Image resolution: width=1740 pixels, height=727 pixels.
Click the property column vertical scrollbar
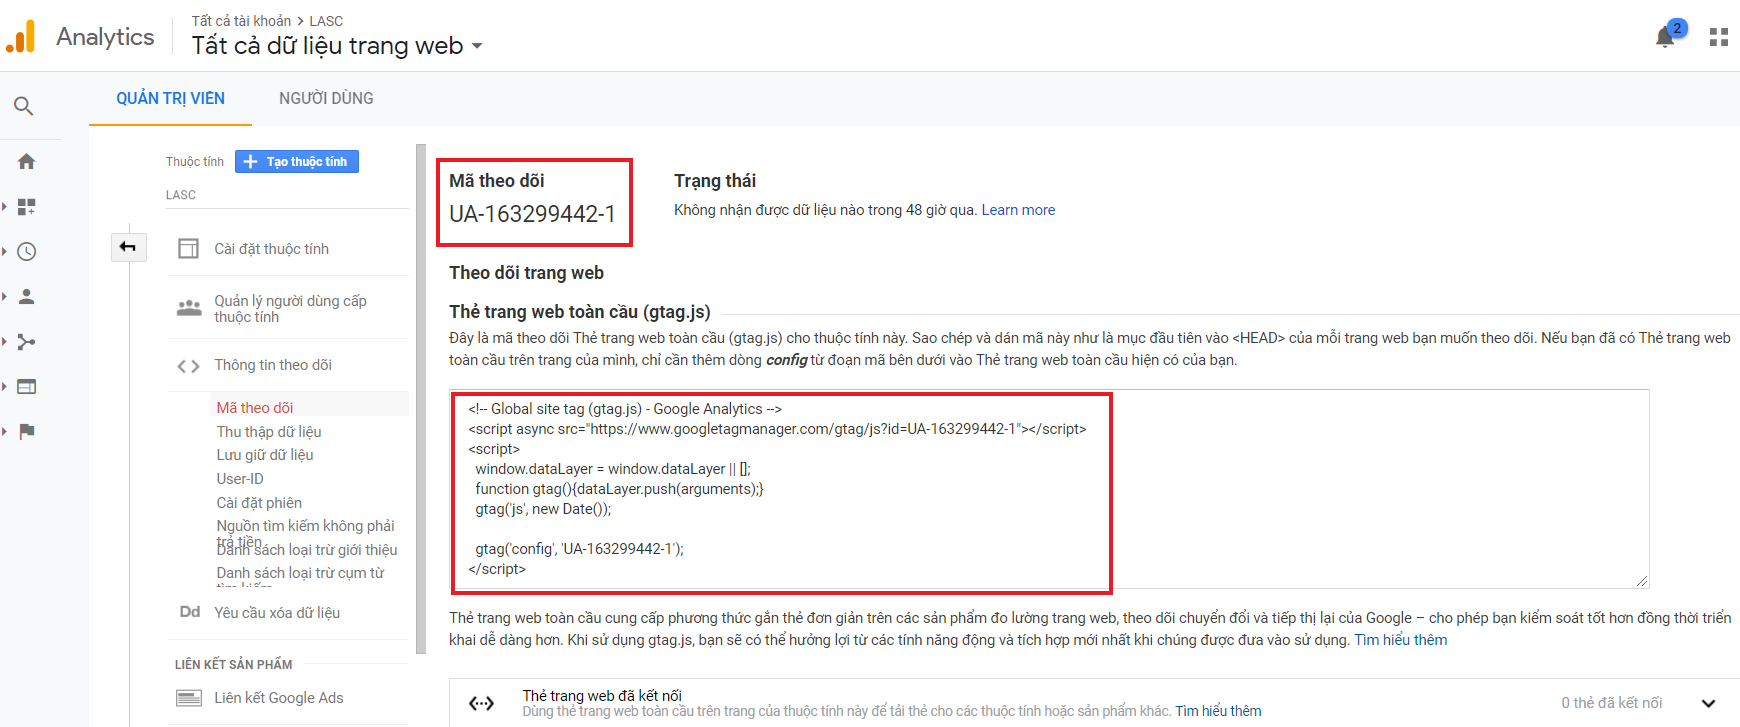pyautogui.click(x=421, y=400)
